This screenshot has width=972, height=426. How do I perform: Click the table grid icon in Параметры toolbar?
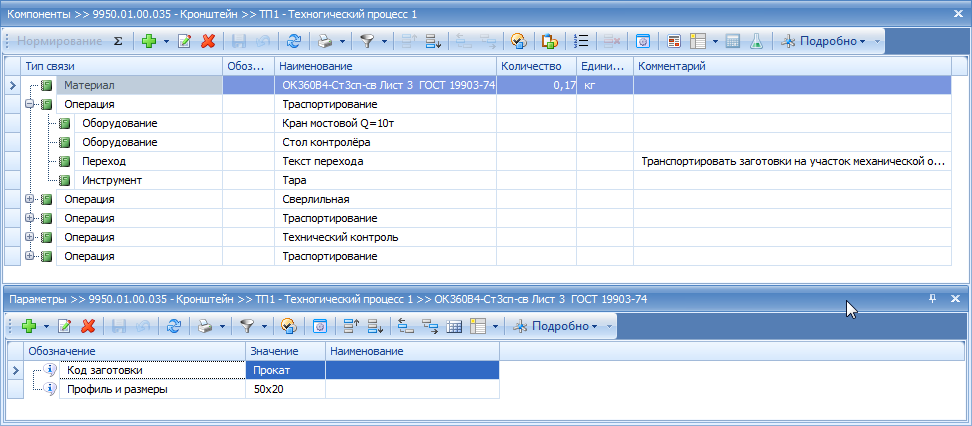(x=454, y=326)
